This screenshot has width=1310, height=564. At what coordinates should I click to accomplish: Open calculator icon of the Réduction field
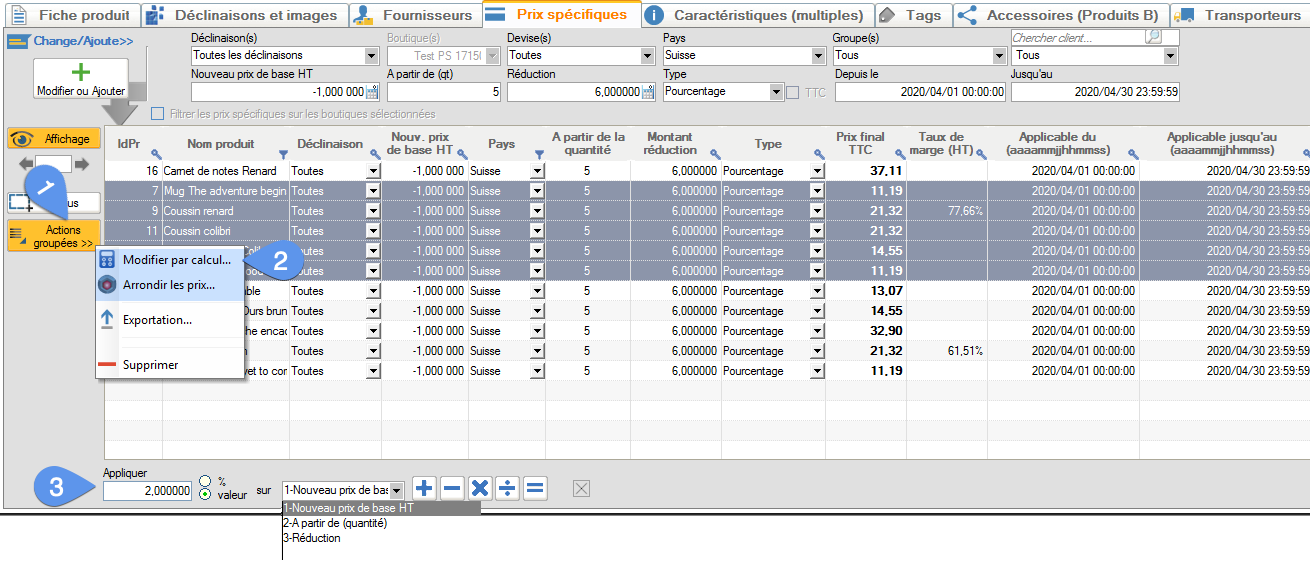pyautogui.click(x=648, y=92)
